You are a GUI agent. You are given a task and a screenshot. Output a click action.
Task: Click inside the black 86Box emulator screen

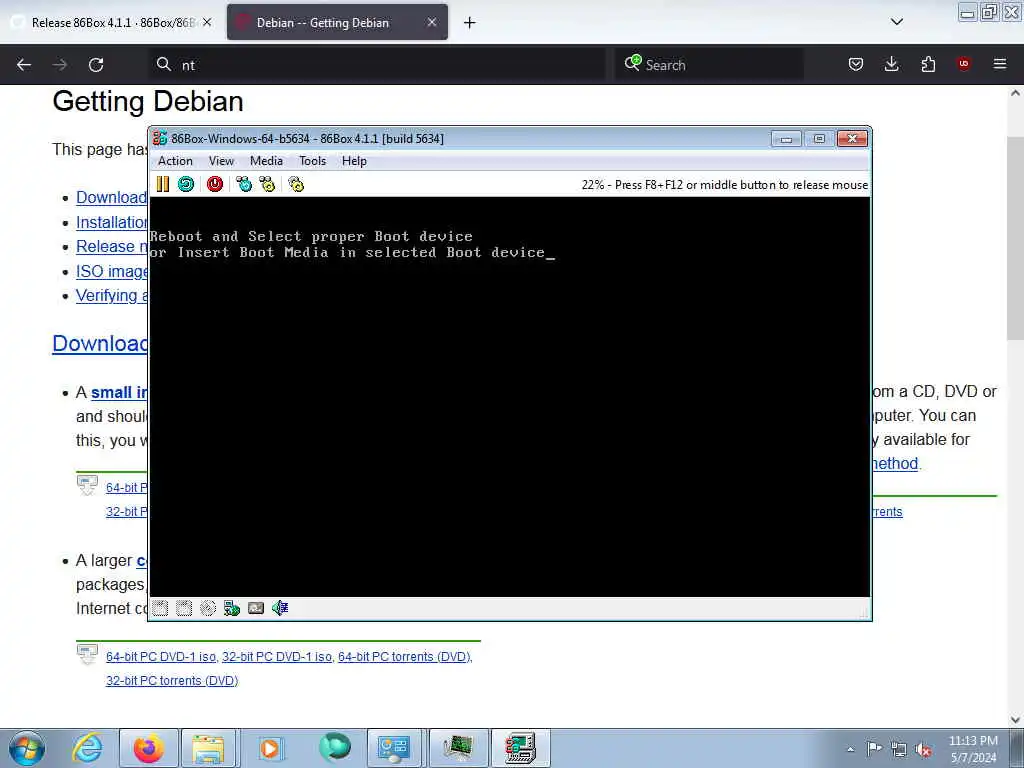click(x=510, y=397)
